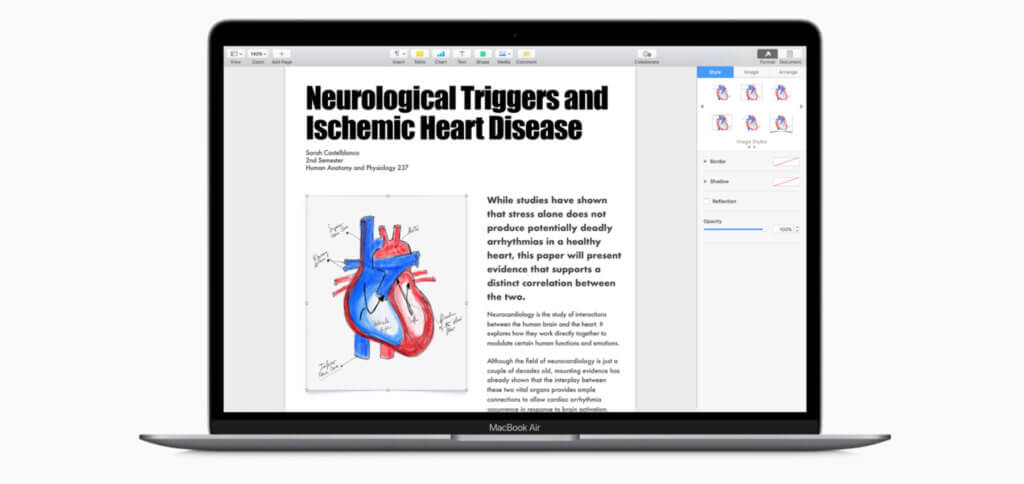Click the Shadow style preview swatch
1024x484 pixels.
(x=786, y=182)
